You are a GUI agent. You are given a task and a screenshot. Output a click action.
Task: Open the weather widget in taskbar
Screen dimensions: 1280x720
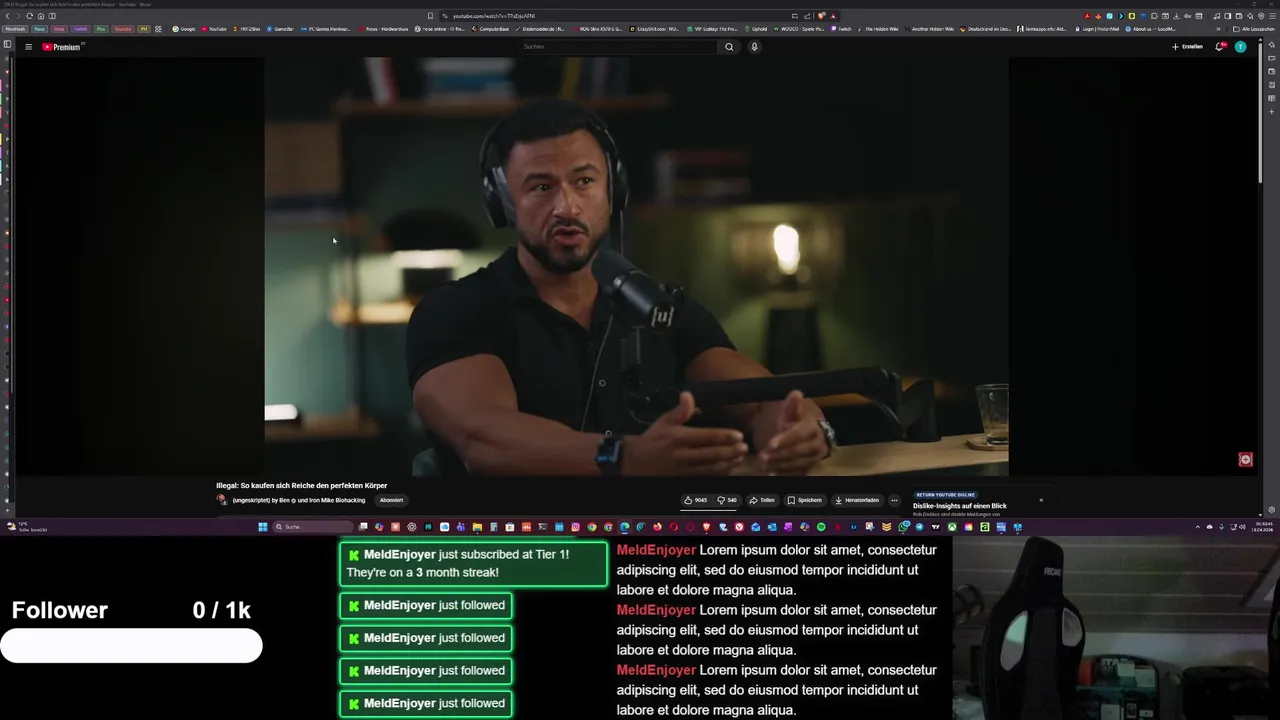click(x=26, y=527)
